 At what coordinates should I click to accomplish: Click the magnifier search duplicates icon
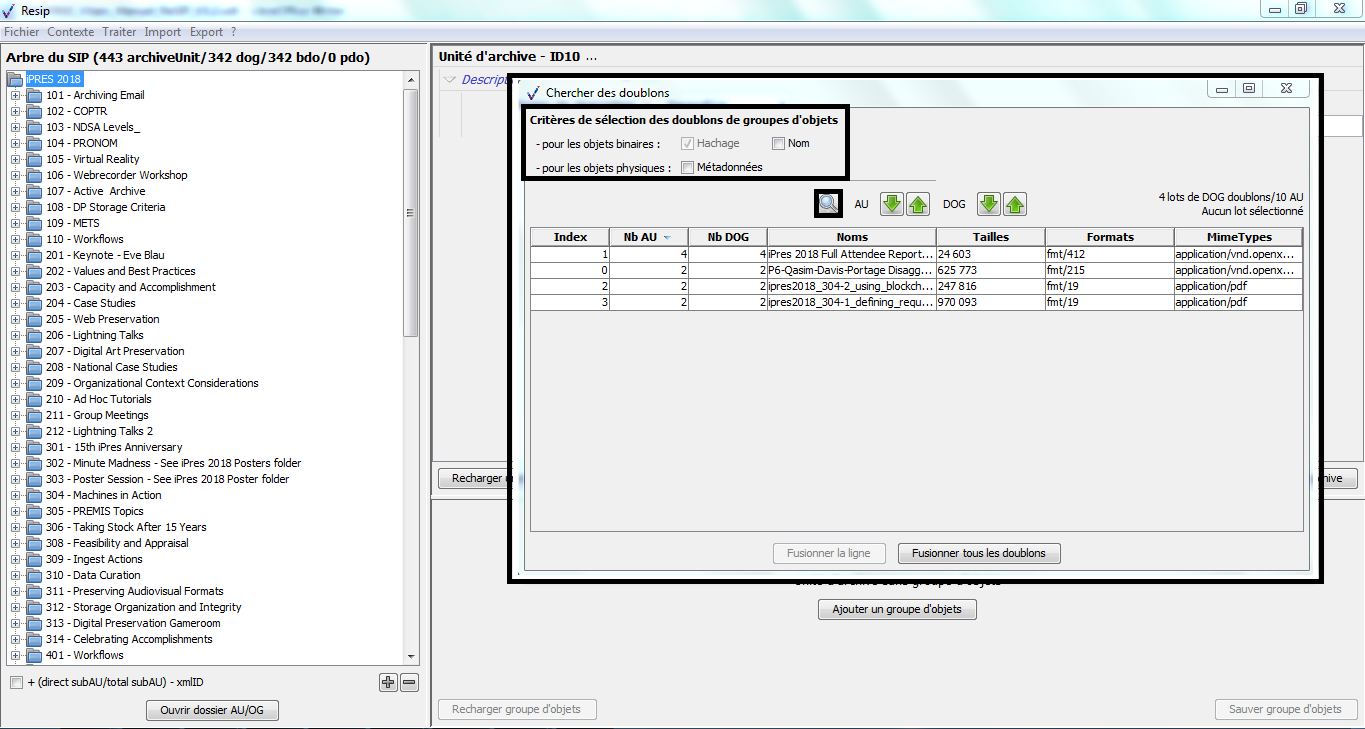tap(829, 204)
